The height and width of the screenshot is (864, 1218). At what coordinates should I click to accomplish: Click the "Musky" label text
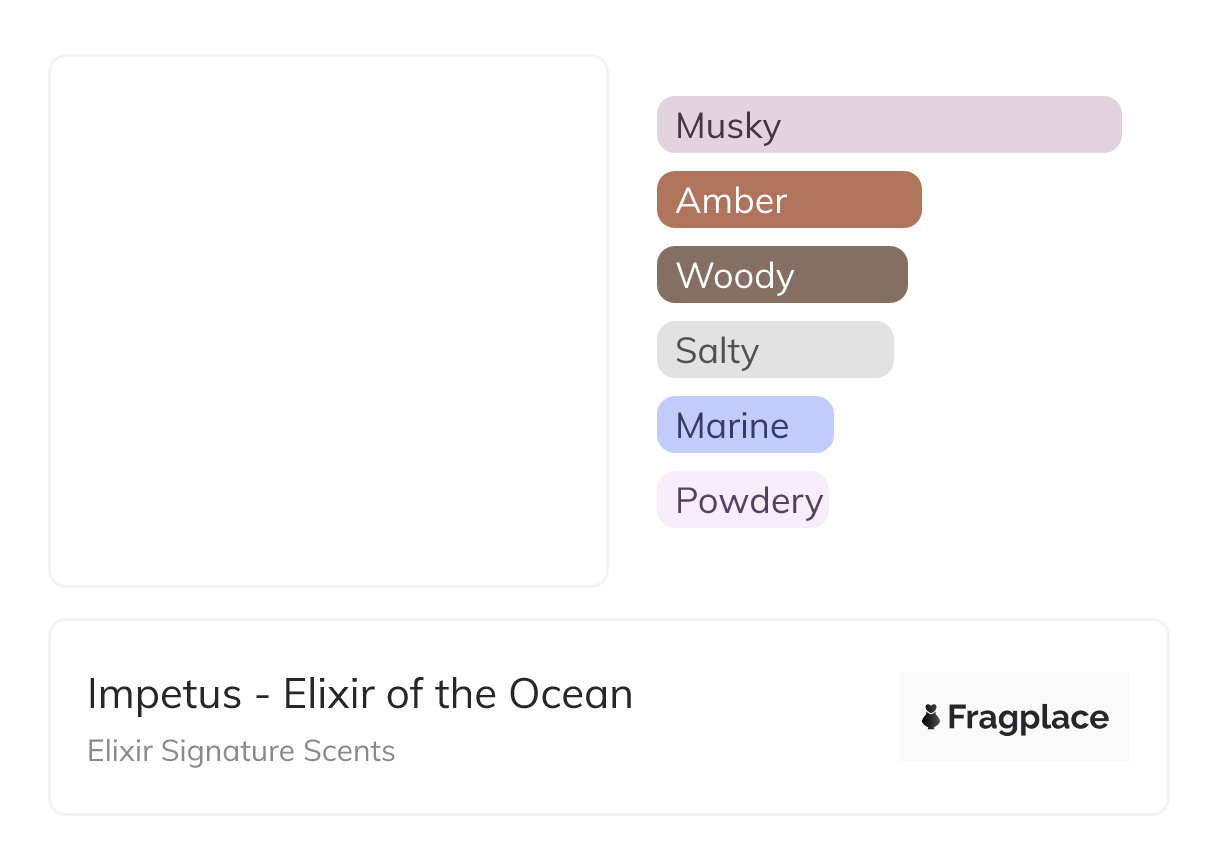[x=728, y=126]
